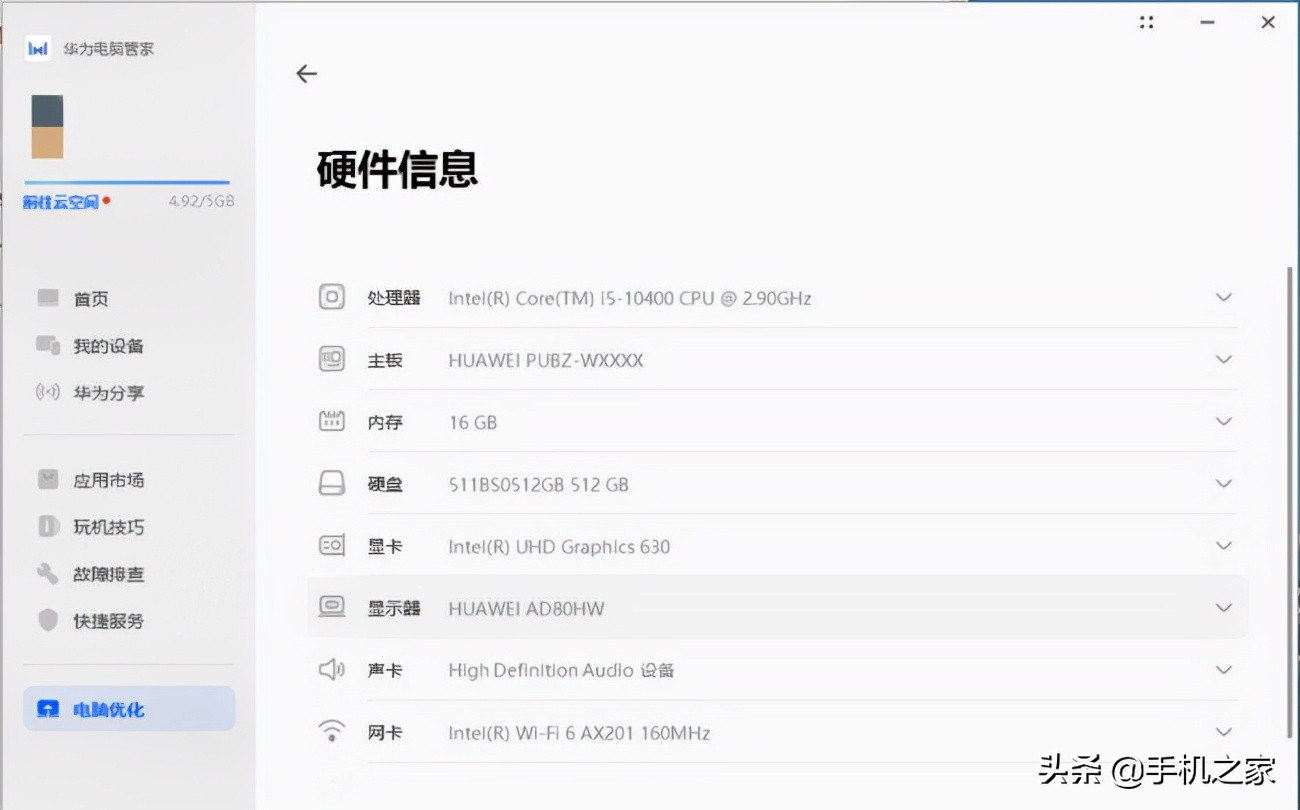The height and width of the screenshot is (810, 1300).
Task: Click the 我的设备 devices icon
Action: 48,345
